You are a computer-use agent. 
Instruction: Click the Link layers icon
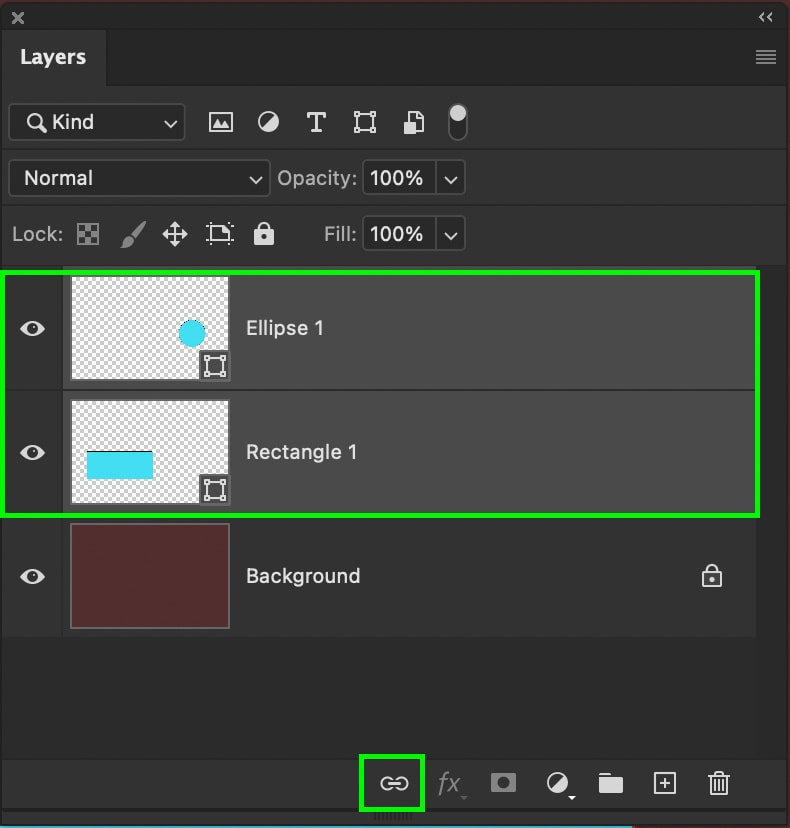click(x=394, y=783)
